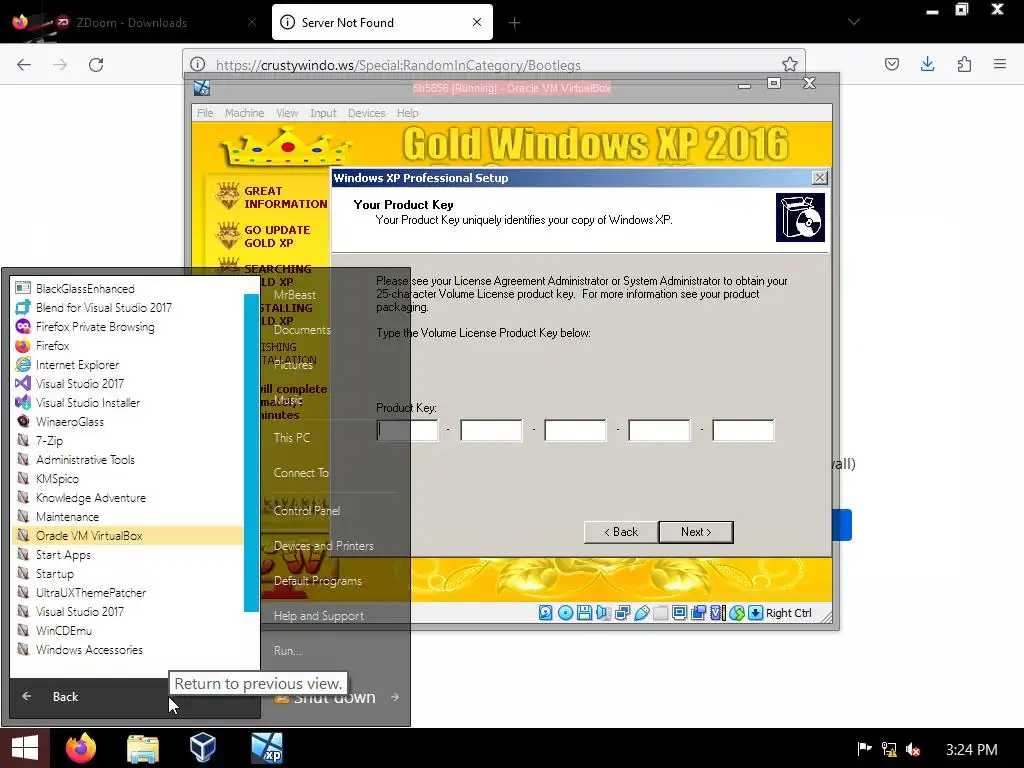Click the network adapters icon in VirtualBox status bar
1024x768 pixels.
622,613
